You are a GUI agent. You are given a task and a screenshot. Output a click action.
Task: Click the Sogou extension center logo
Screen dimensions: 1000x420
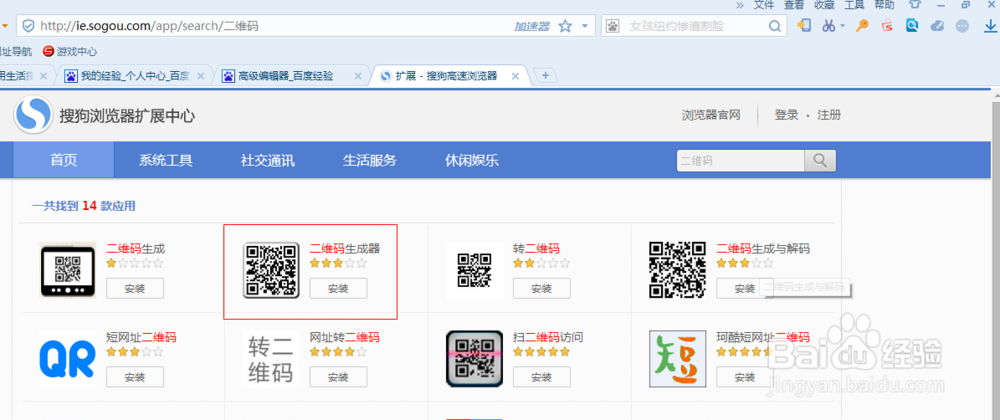pyautogui.click(x=33, y=115)
